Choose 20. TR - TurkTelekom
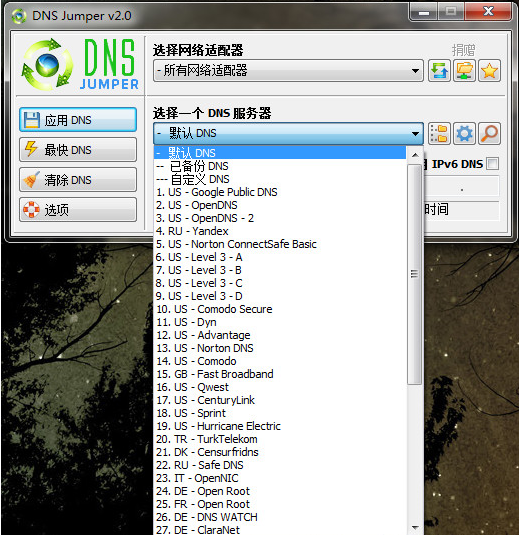This screenshot has width=519, height=535. point(280,439)
